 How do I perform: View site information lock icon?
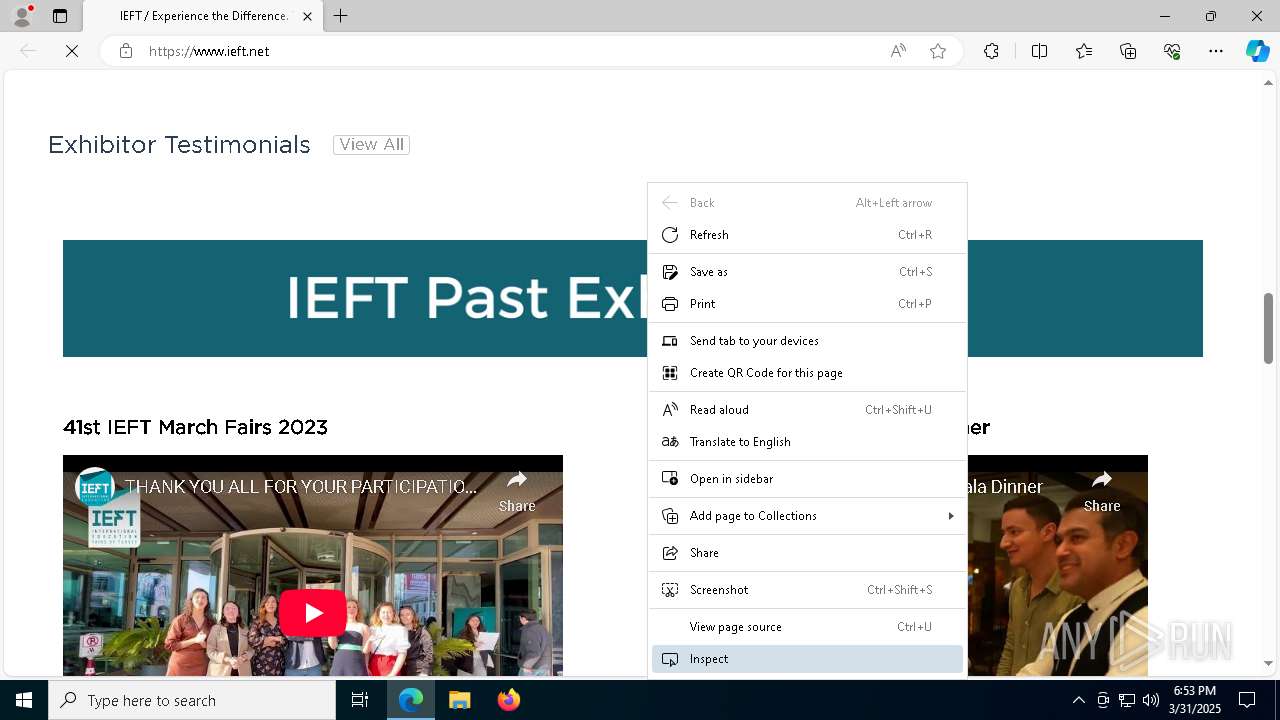tap(126, 51)
